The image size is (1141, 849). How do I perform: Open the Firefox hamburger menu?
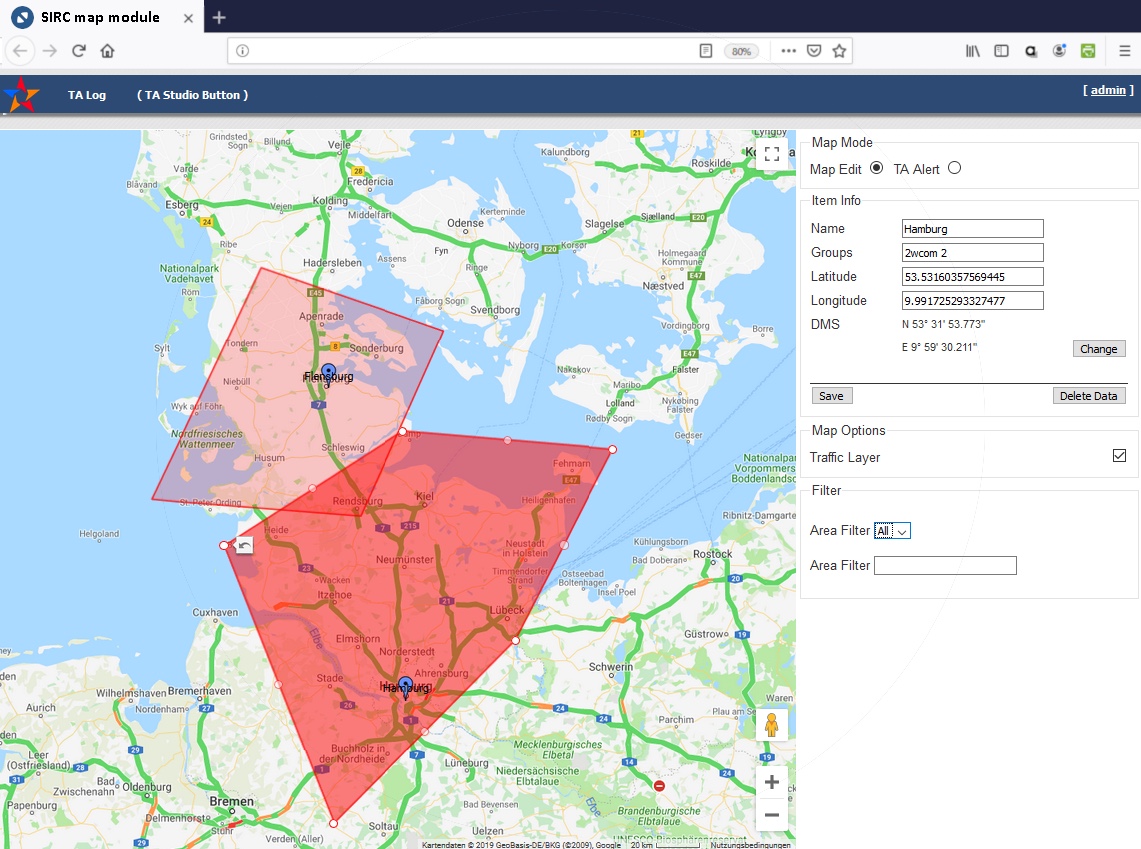(x=1123, y=51)
